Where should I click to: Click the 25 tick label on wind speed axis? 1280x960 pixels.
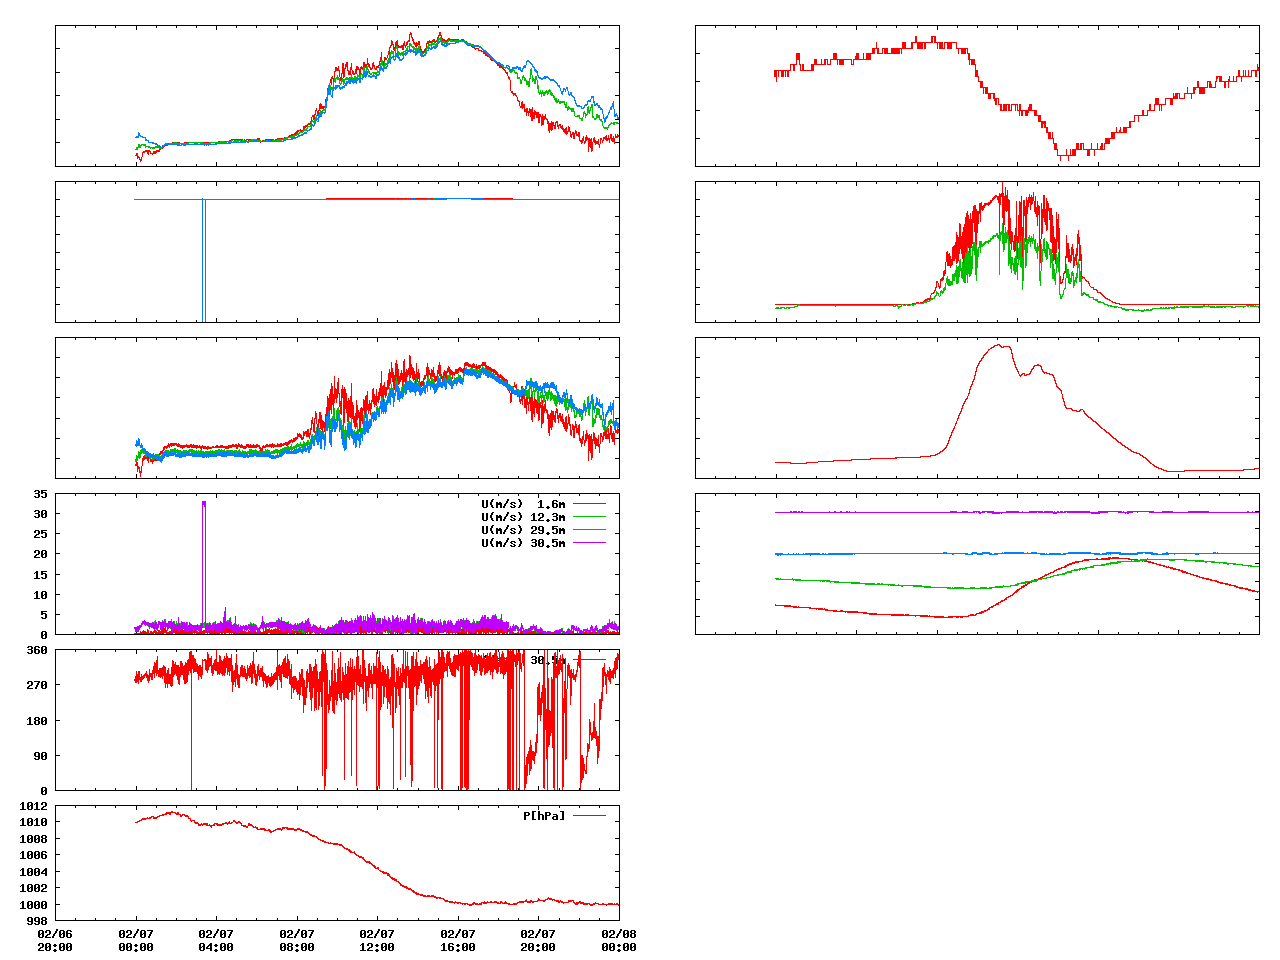[40, 534]
